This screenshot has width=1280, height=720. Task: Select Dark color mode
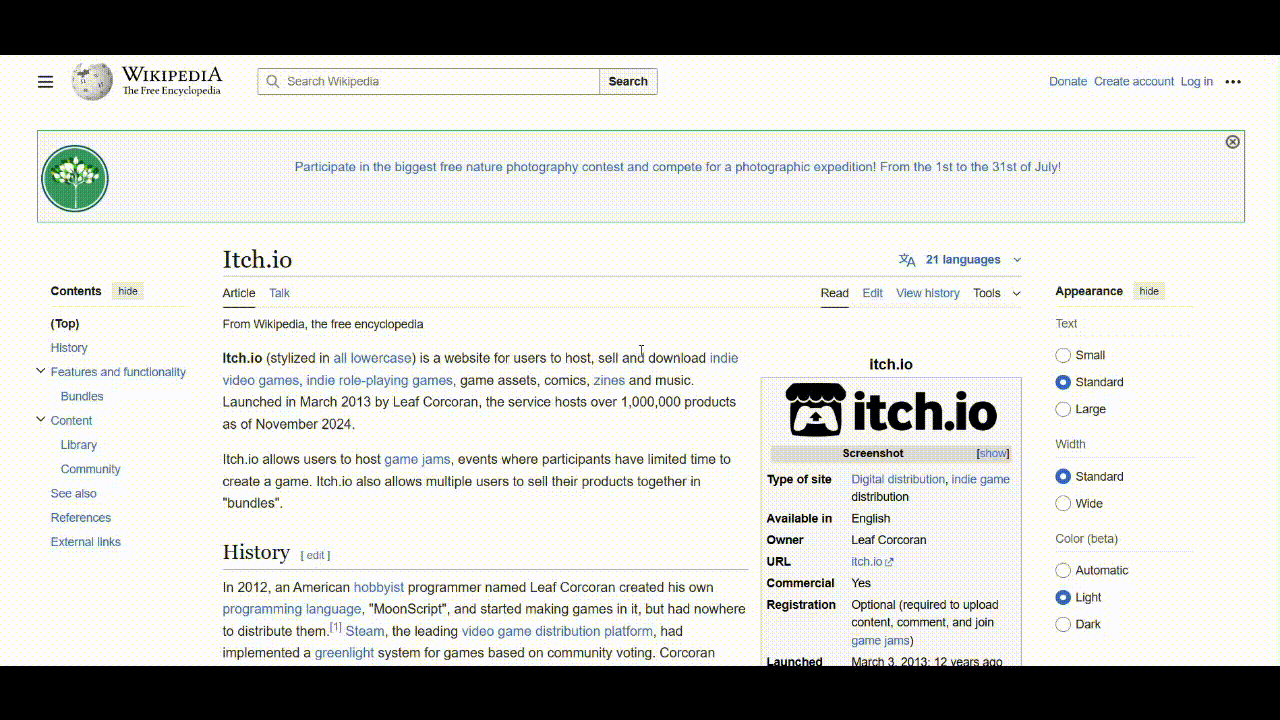point(1063,625)
